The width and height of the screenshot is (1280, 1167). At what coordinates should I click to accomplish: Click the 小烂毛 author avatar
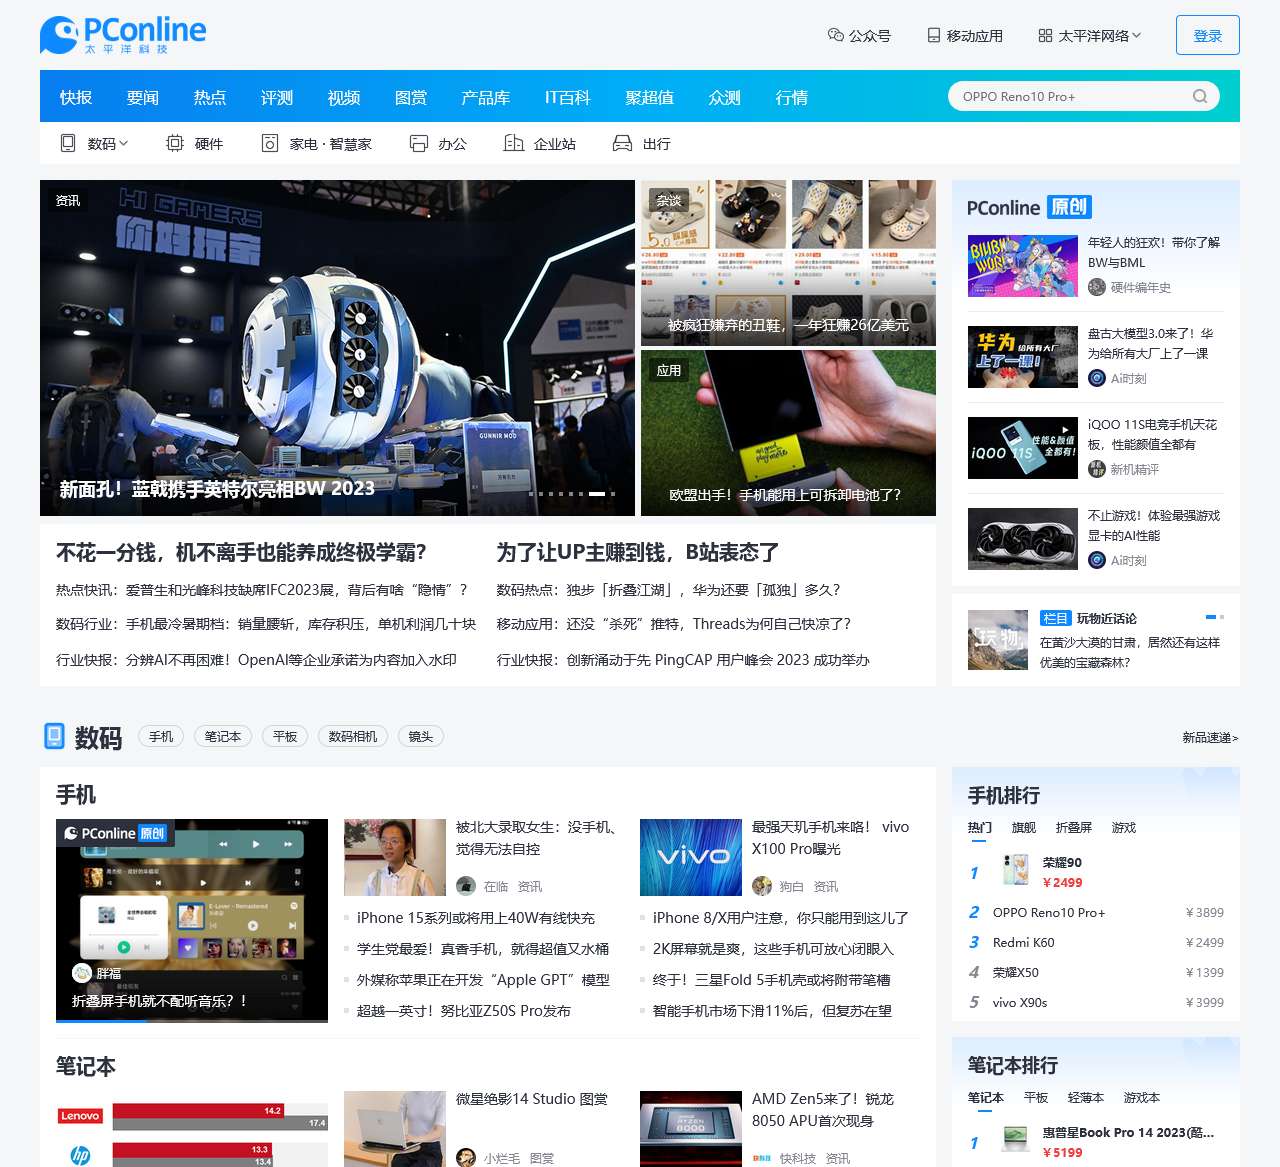coord(465,1158)
